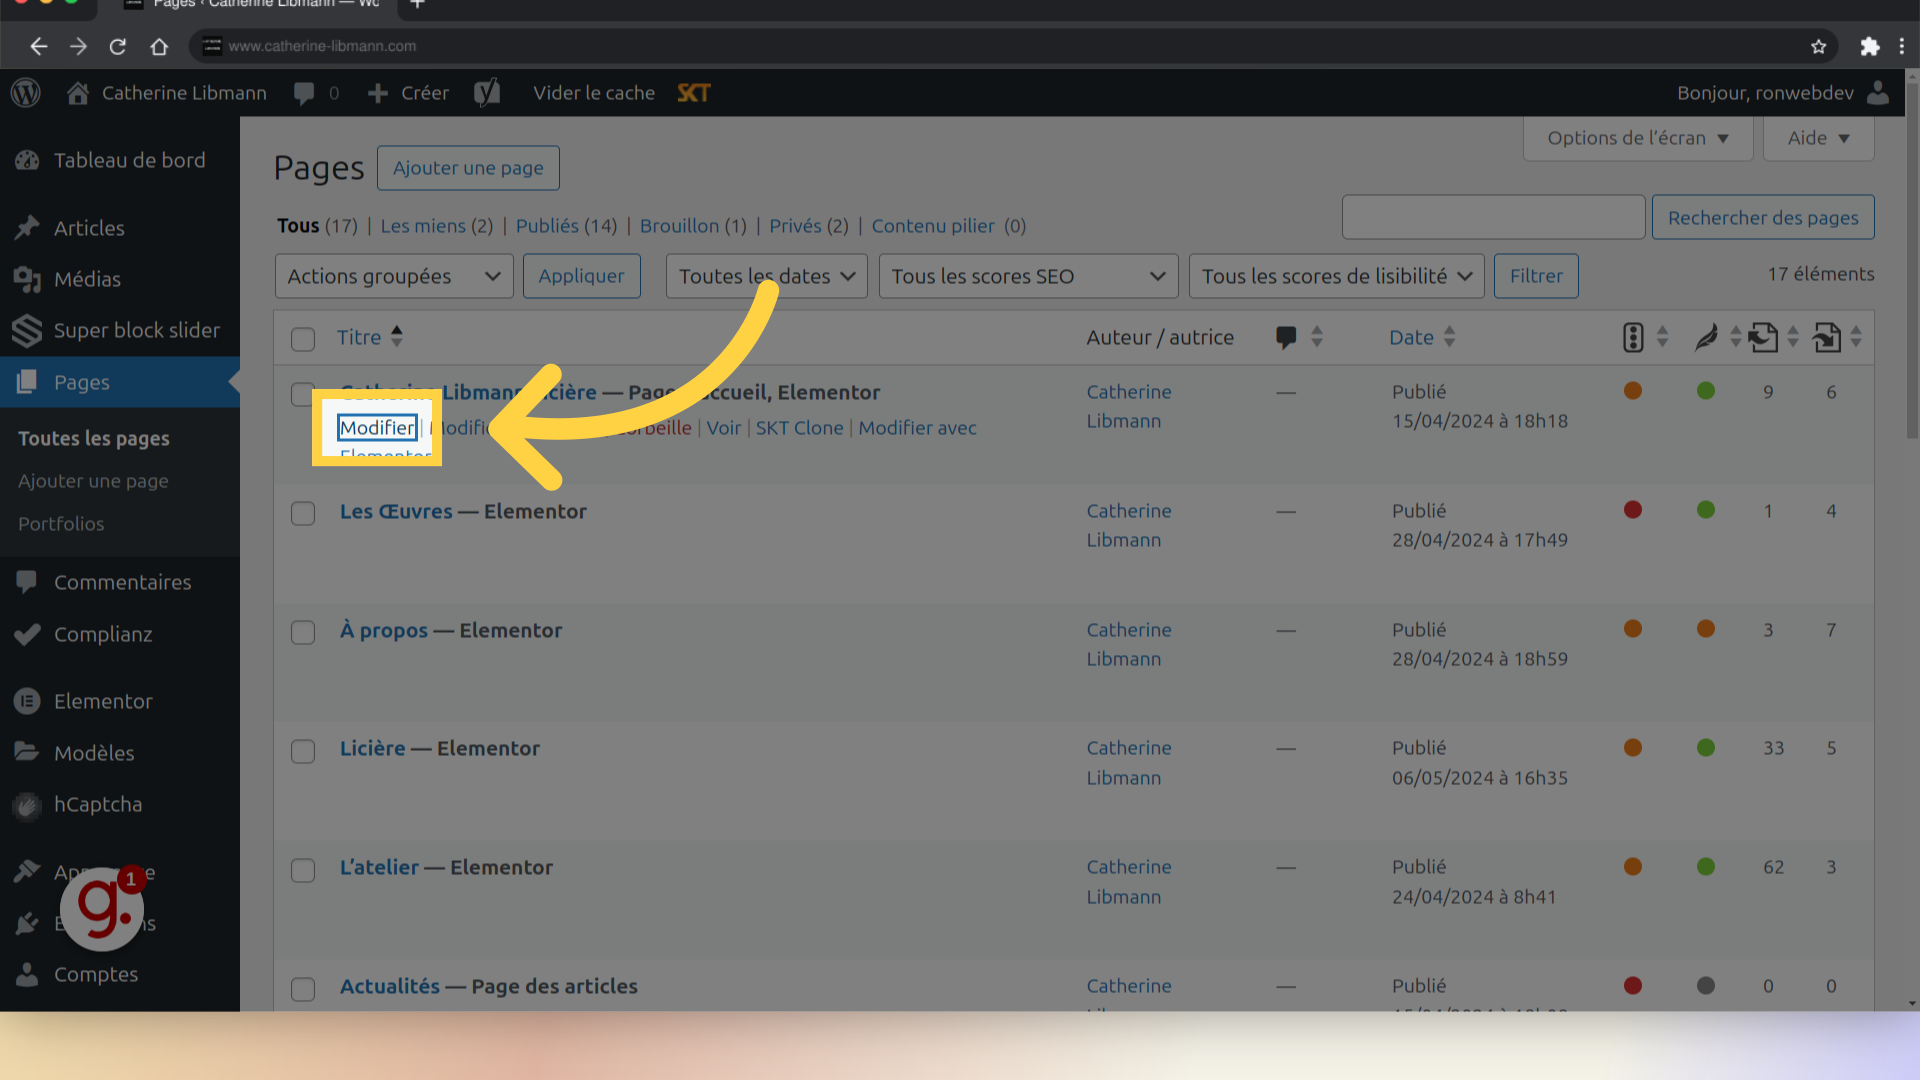
Task: Sort by readability feather column icon
Action: (1706, 337)
